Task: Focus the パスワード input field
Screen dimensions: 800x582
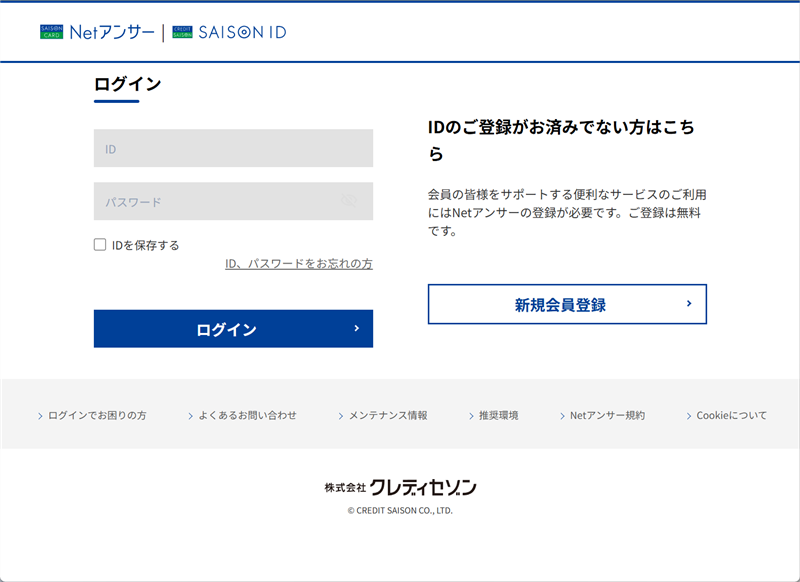Action: 233,201
